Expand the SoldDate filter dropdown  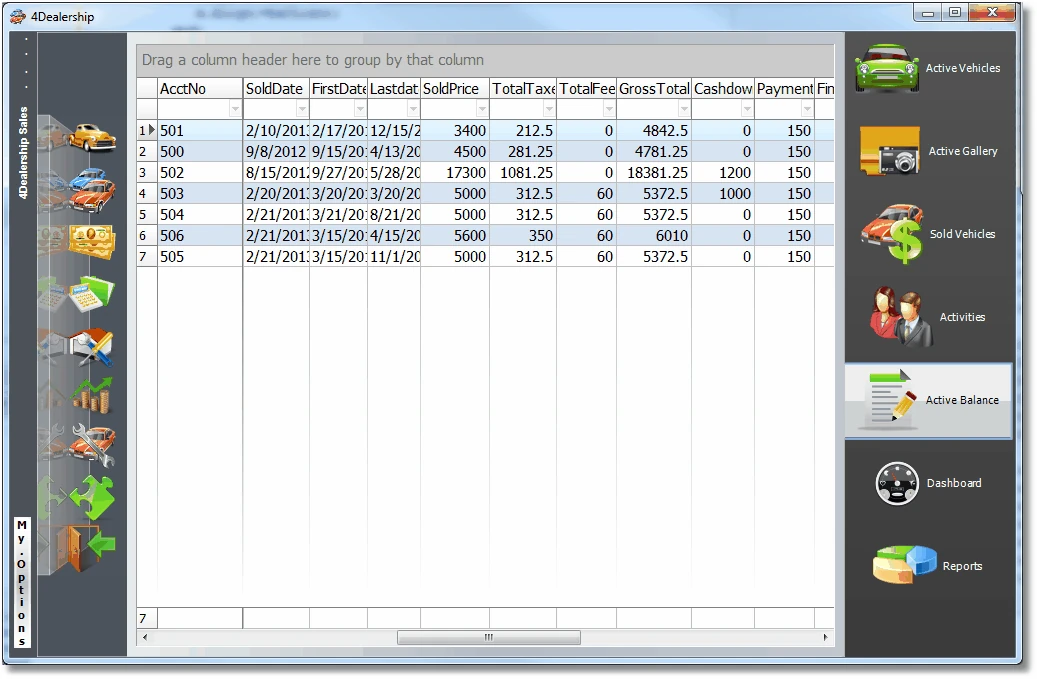(x=301, y=107)
